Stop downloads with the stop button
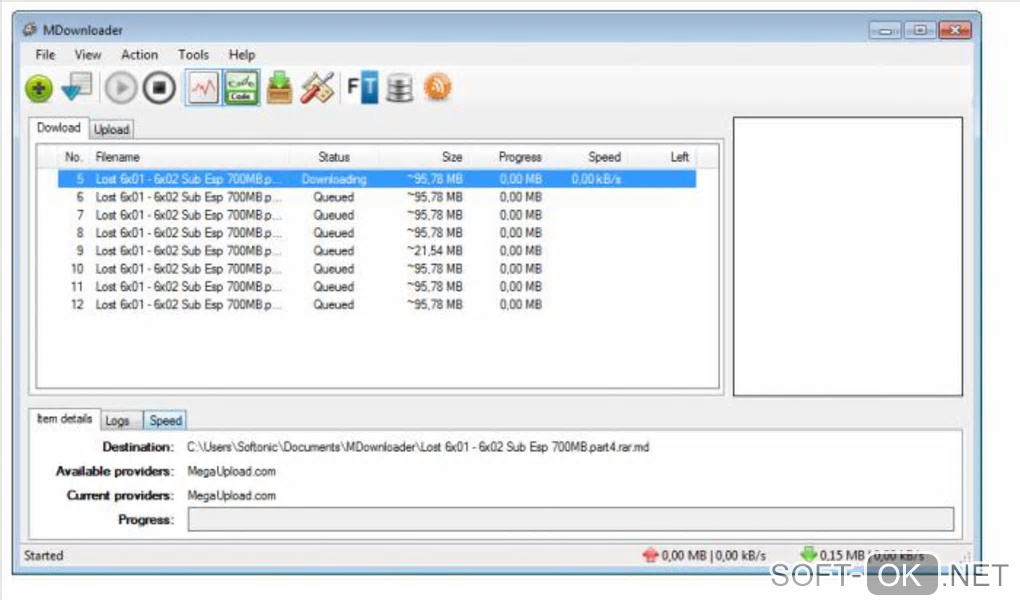The width and height of the screenshot is (1020, 600). pyautogui.click(x=159, y=88)
